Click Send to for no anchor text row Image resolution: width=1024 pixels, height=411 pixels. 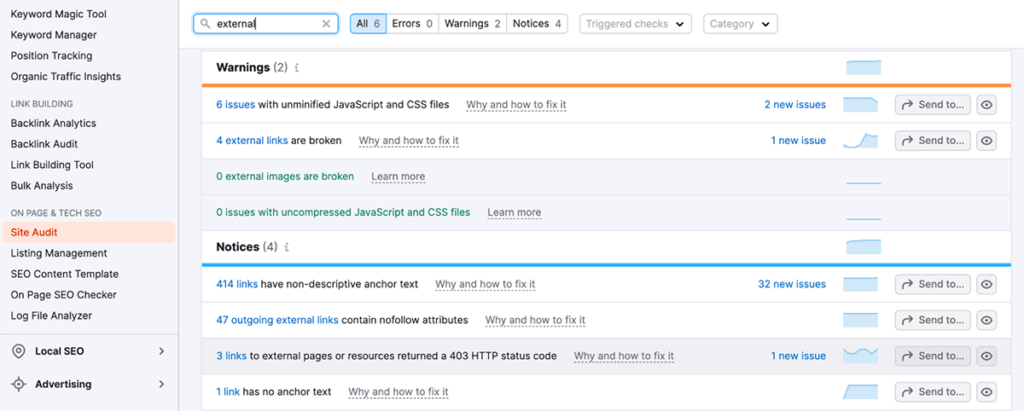click(x=933, y=392)
